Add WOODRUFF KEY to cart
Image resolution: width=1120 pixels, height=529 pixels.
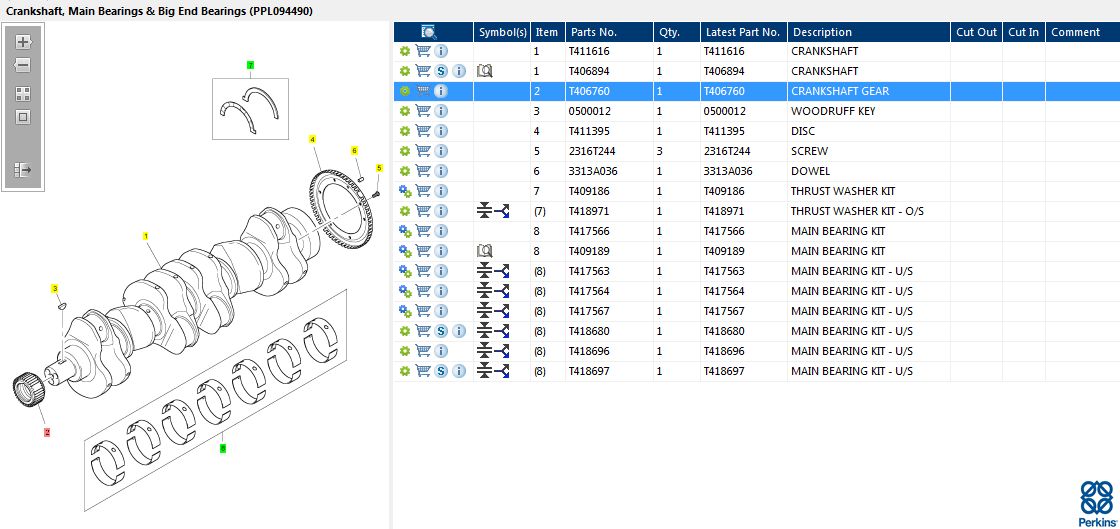point(423,111)
